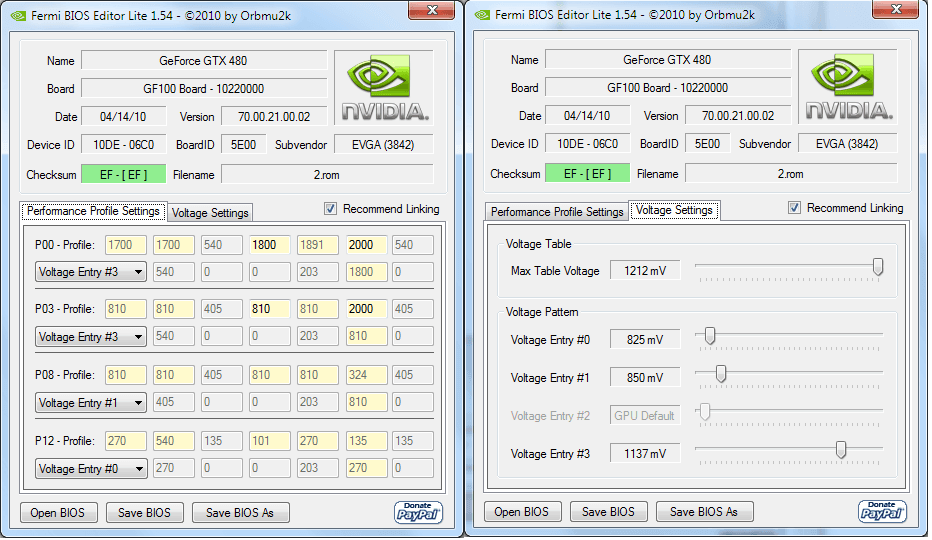
Task: Click the Subvendor EVGA field in left window
Action: (383, 145)
